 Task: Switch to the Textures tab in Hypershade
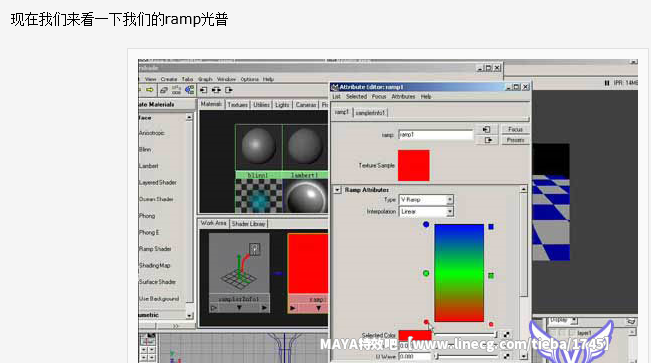(x=237, y=105)
